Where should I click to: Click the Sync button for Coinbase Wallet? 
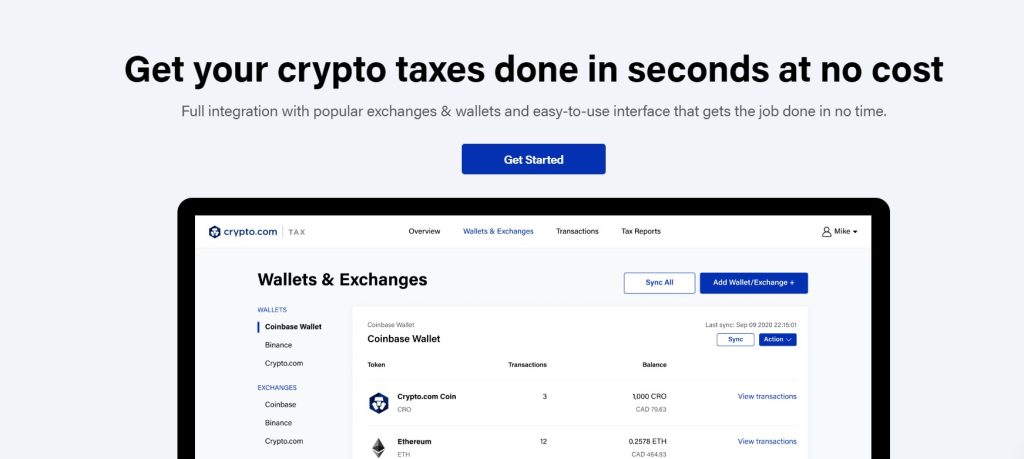(x=735, y=340)
